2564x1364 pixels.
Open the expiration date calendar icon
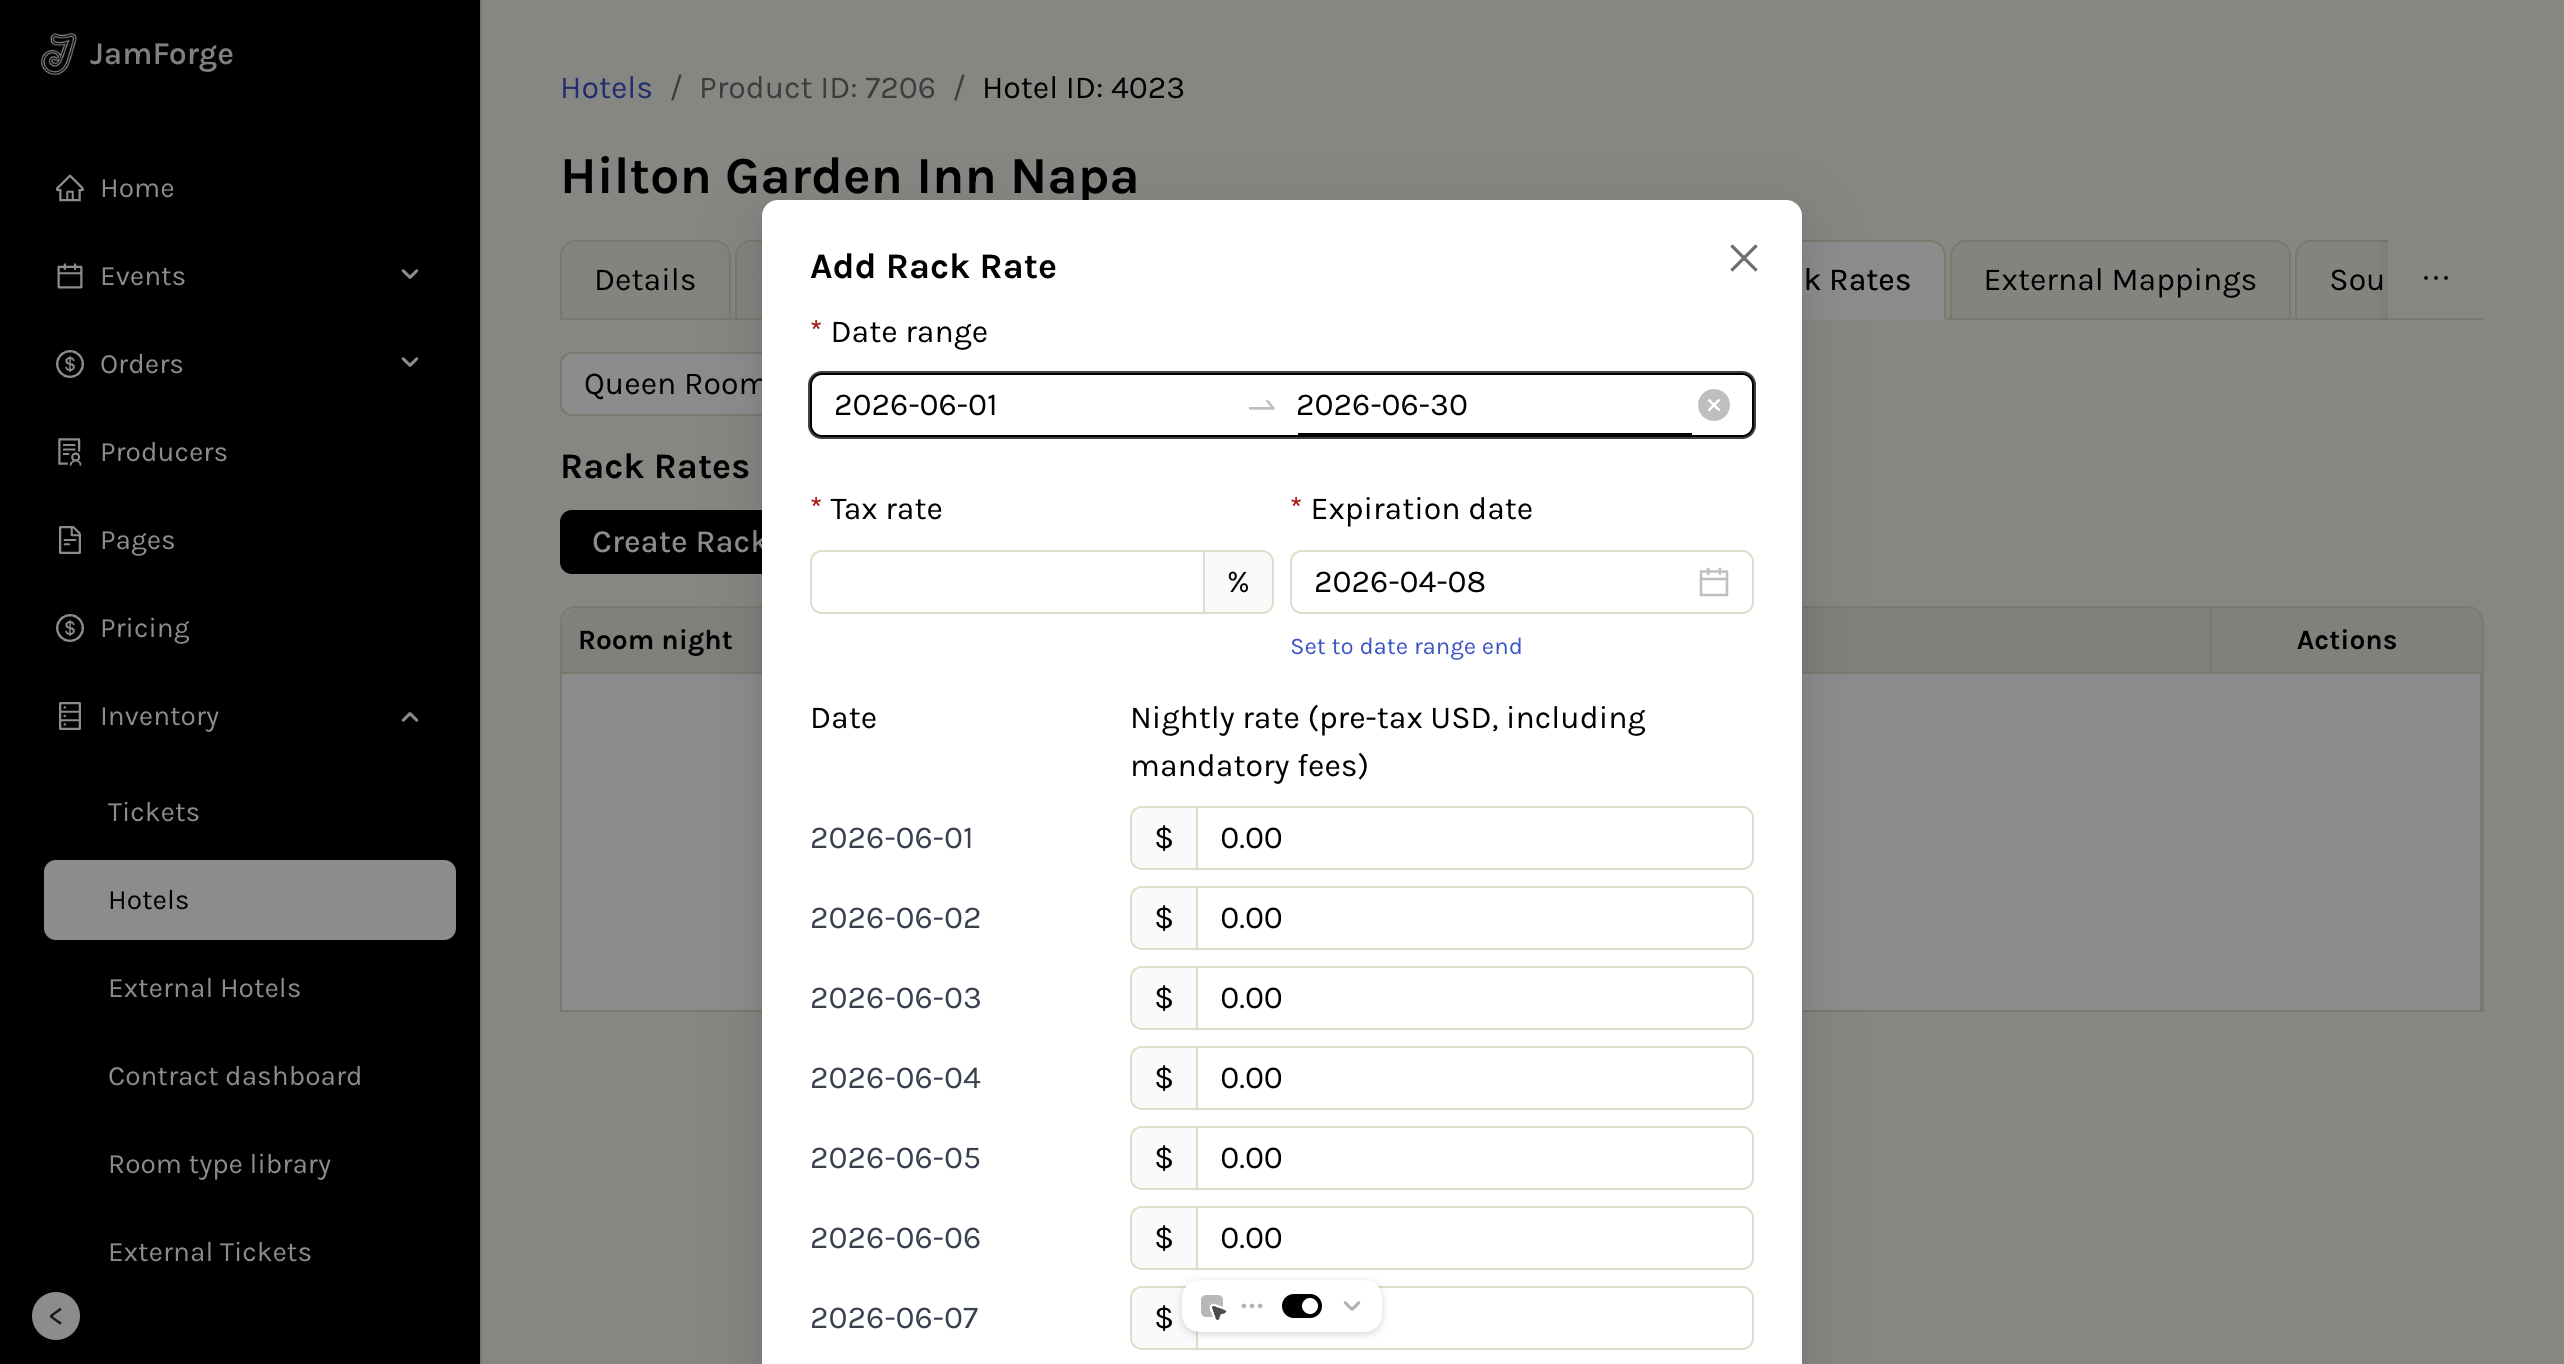1713,582
